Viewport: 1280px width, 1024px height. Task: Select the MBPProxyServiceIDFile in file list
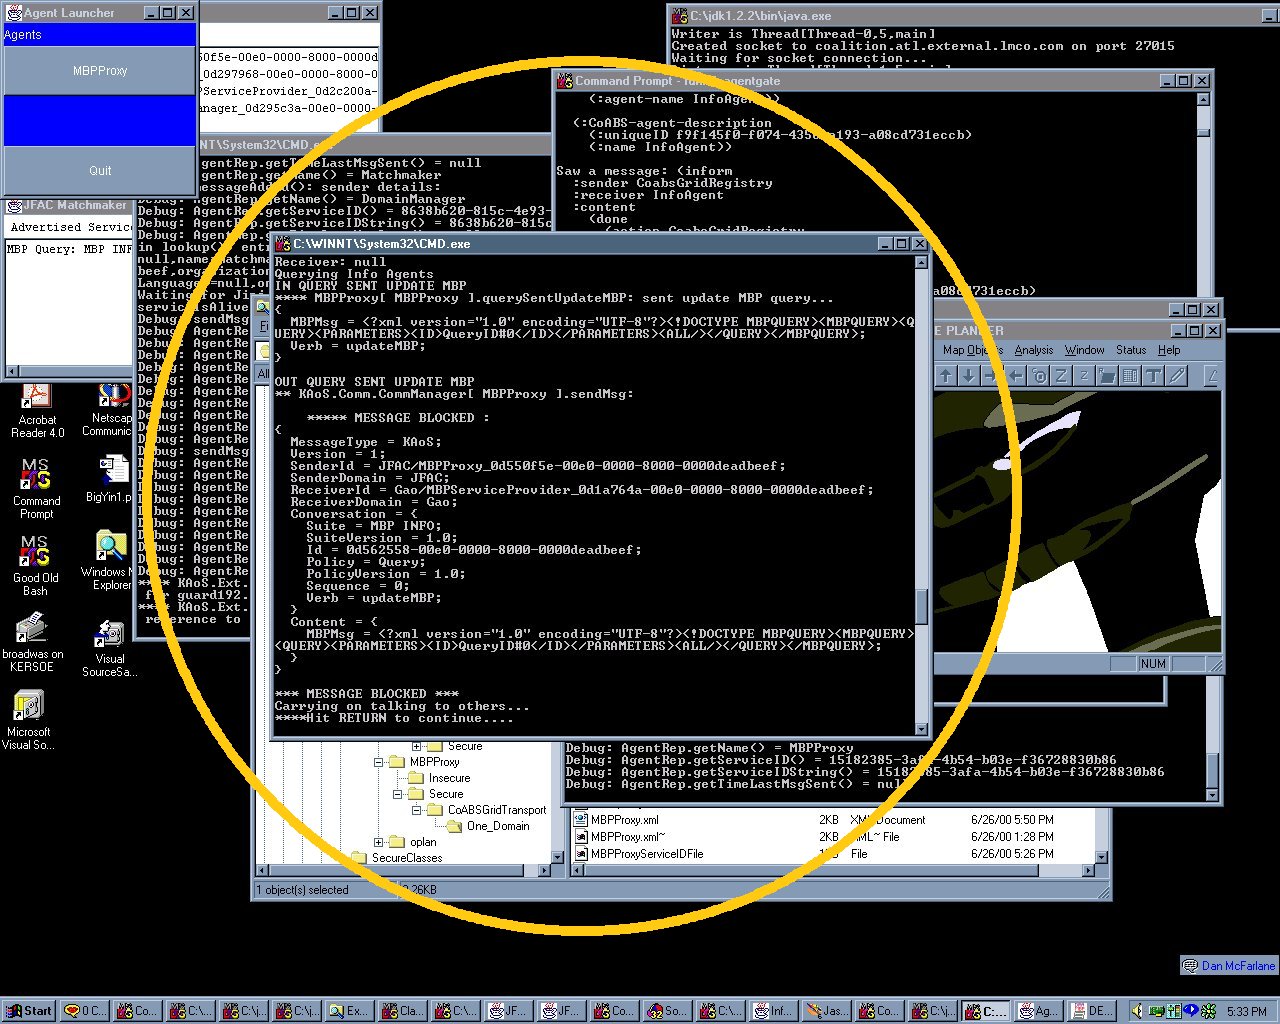click(x=646, y=854)
